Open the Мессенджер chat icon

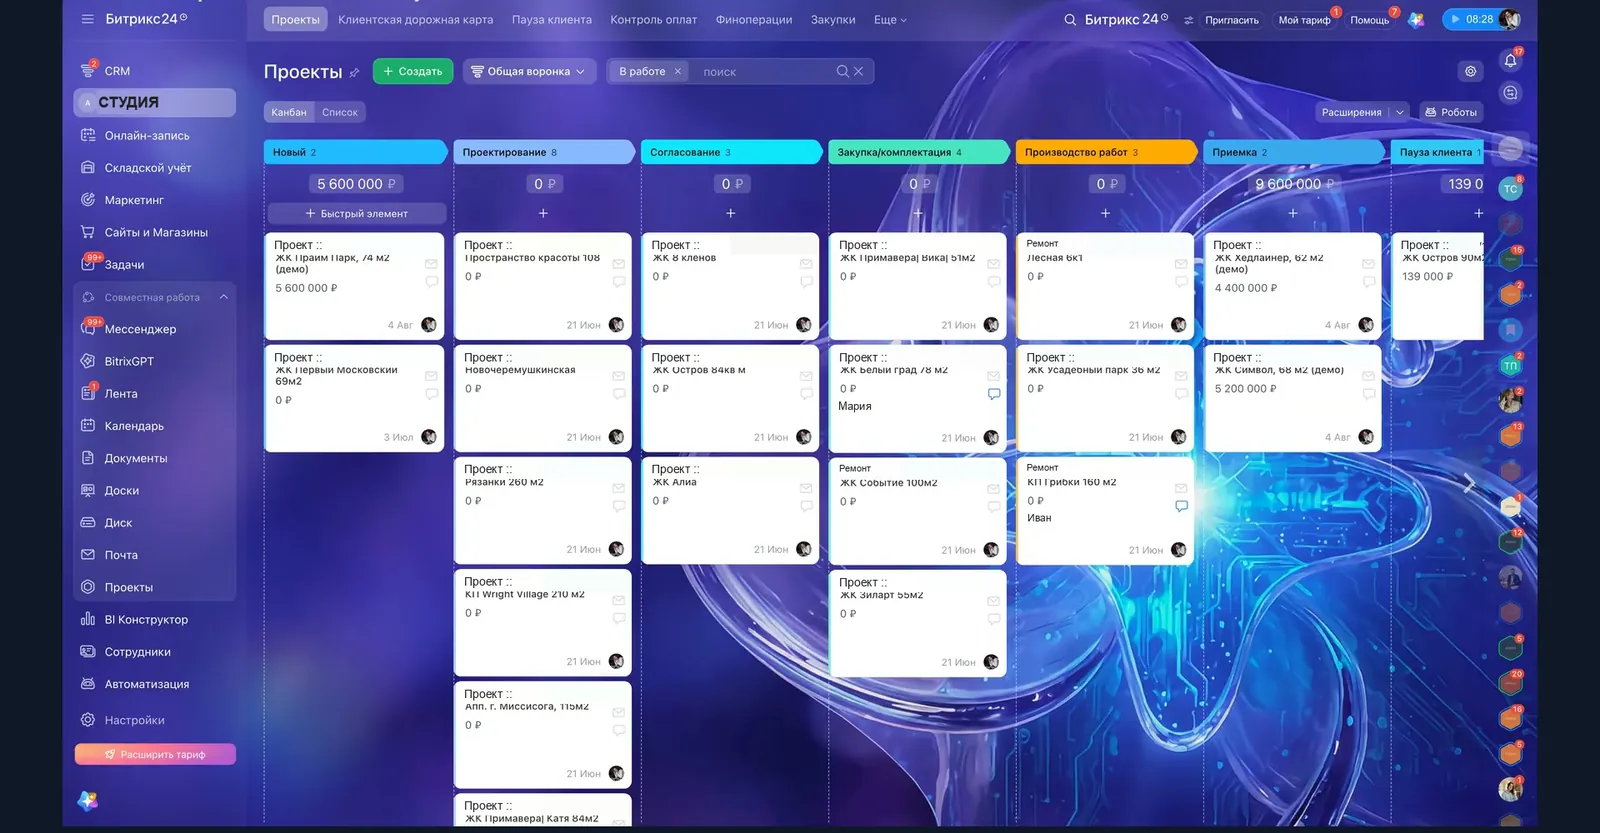point(88,328)
